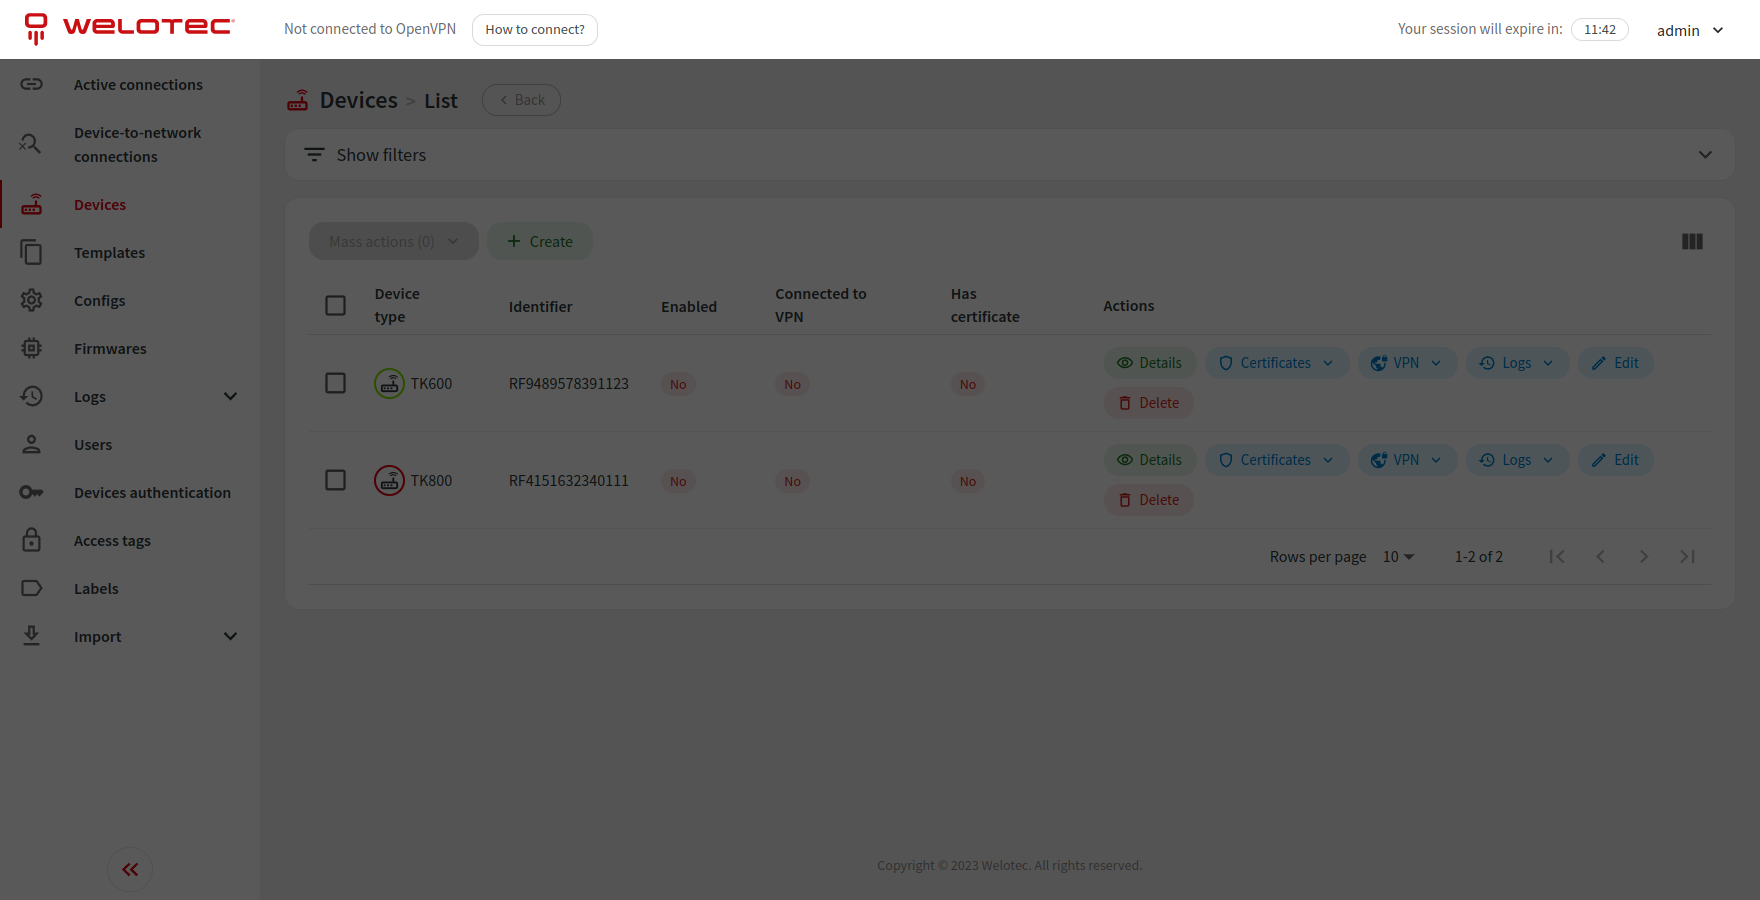Screen dimensions: 1760x900
Task: Expand the Show filters panel
Action: click(1009, 155)
